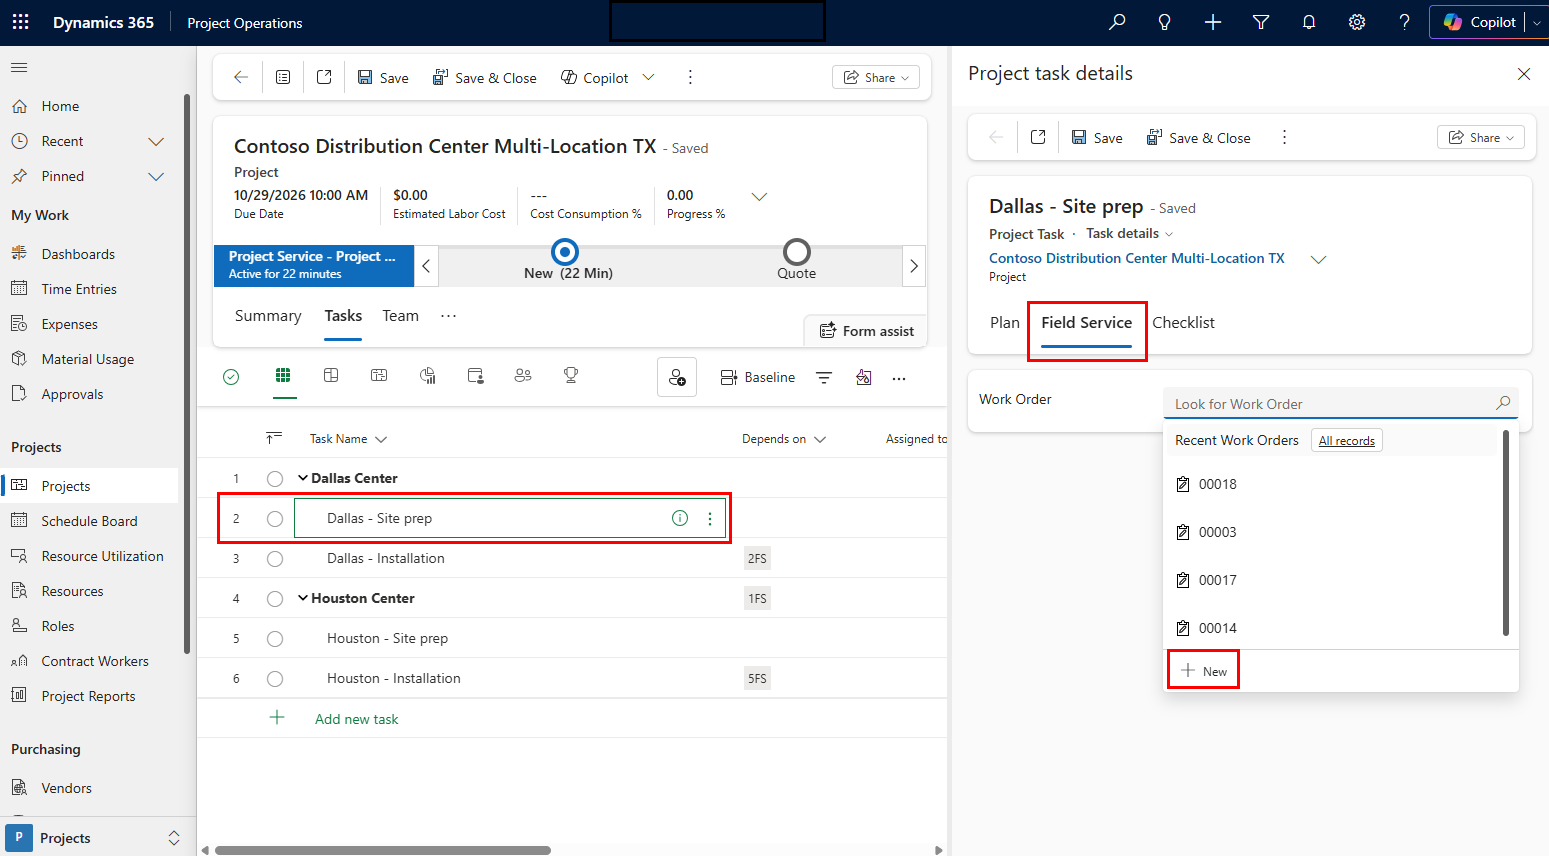Image resolution: width=1549 pixels, height=856 pixels.
Task: Click more commands ellipsis in project toolbar
Action: tap(690, 77)
